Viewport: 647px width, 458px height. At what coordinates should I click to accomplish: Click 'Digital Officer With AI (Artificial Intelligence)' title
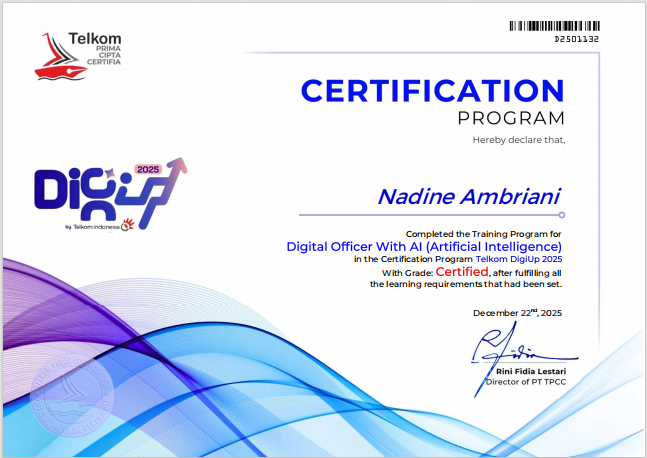point(424,247)
